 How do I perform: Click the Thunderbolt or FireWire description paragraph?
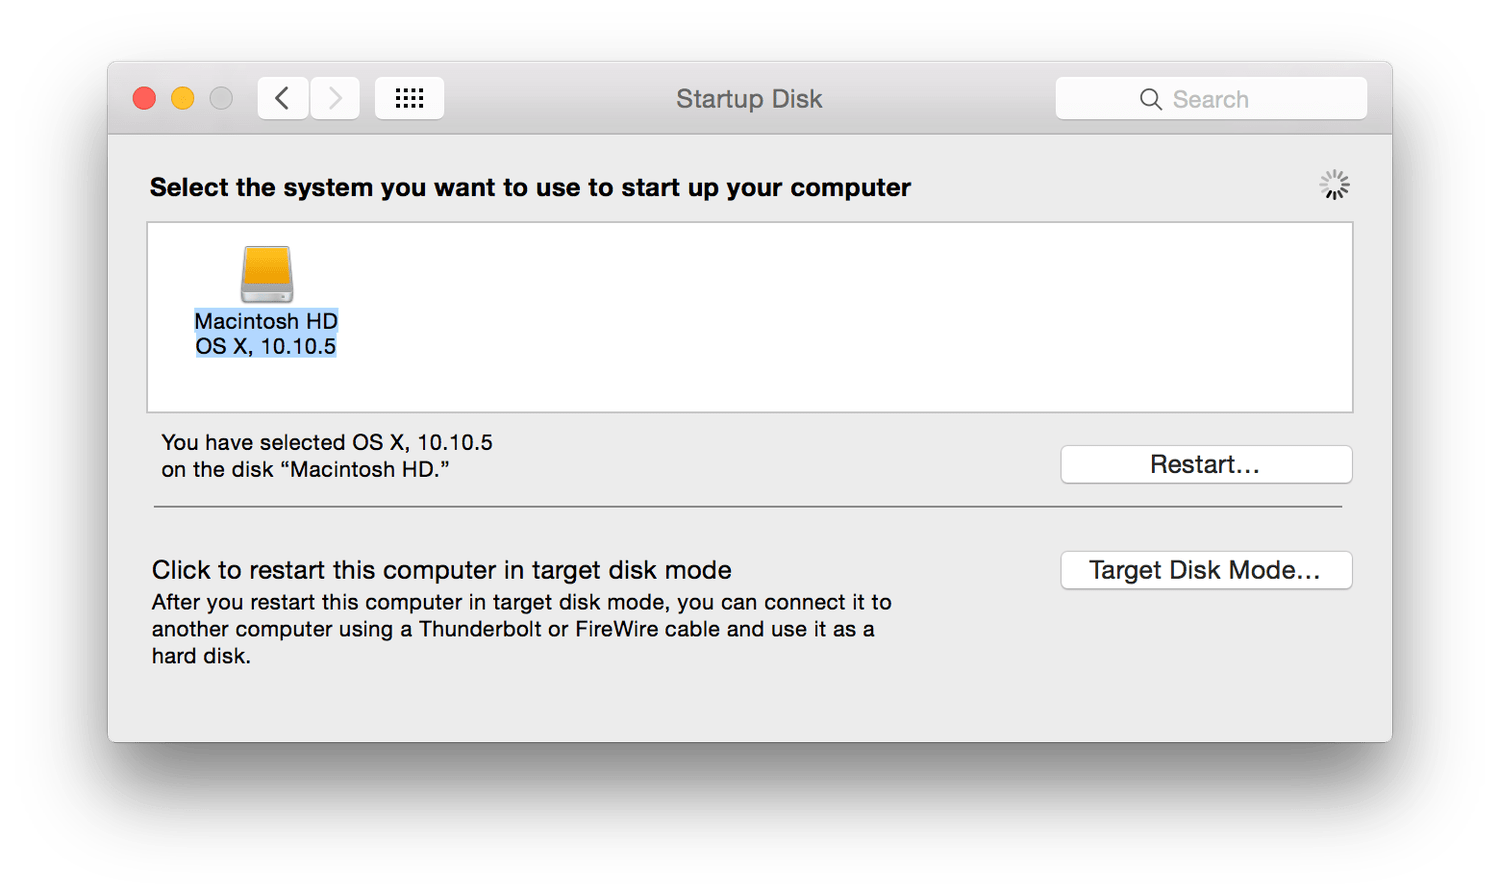click(x=520, y=629)
